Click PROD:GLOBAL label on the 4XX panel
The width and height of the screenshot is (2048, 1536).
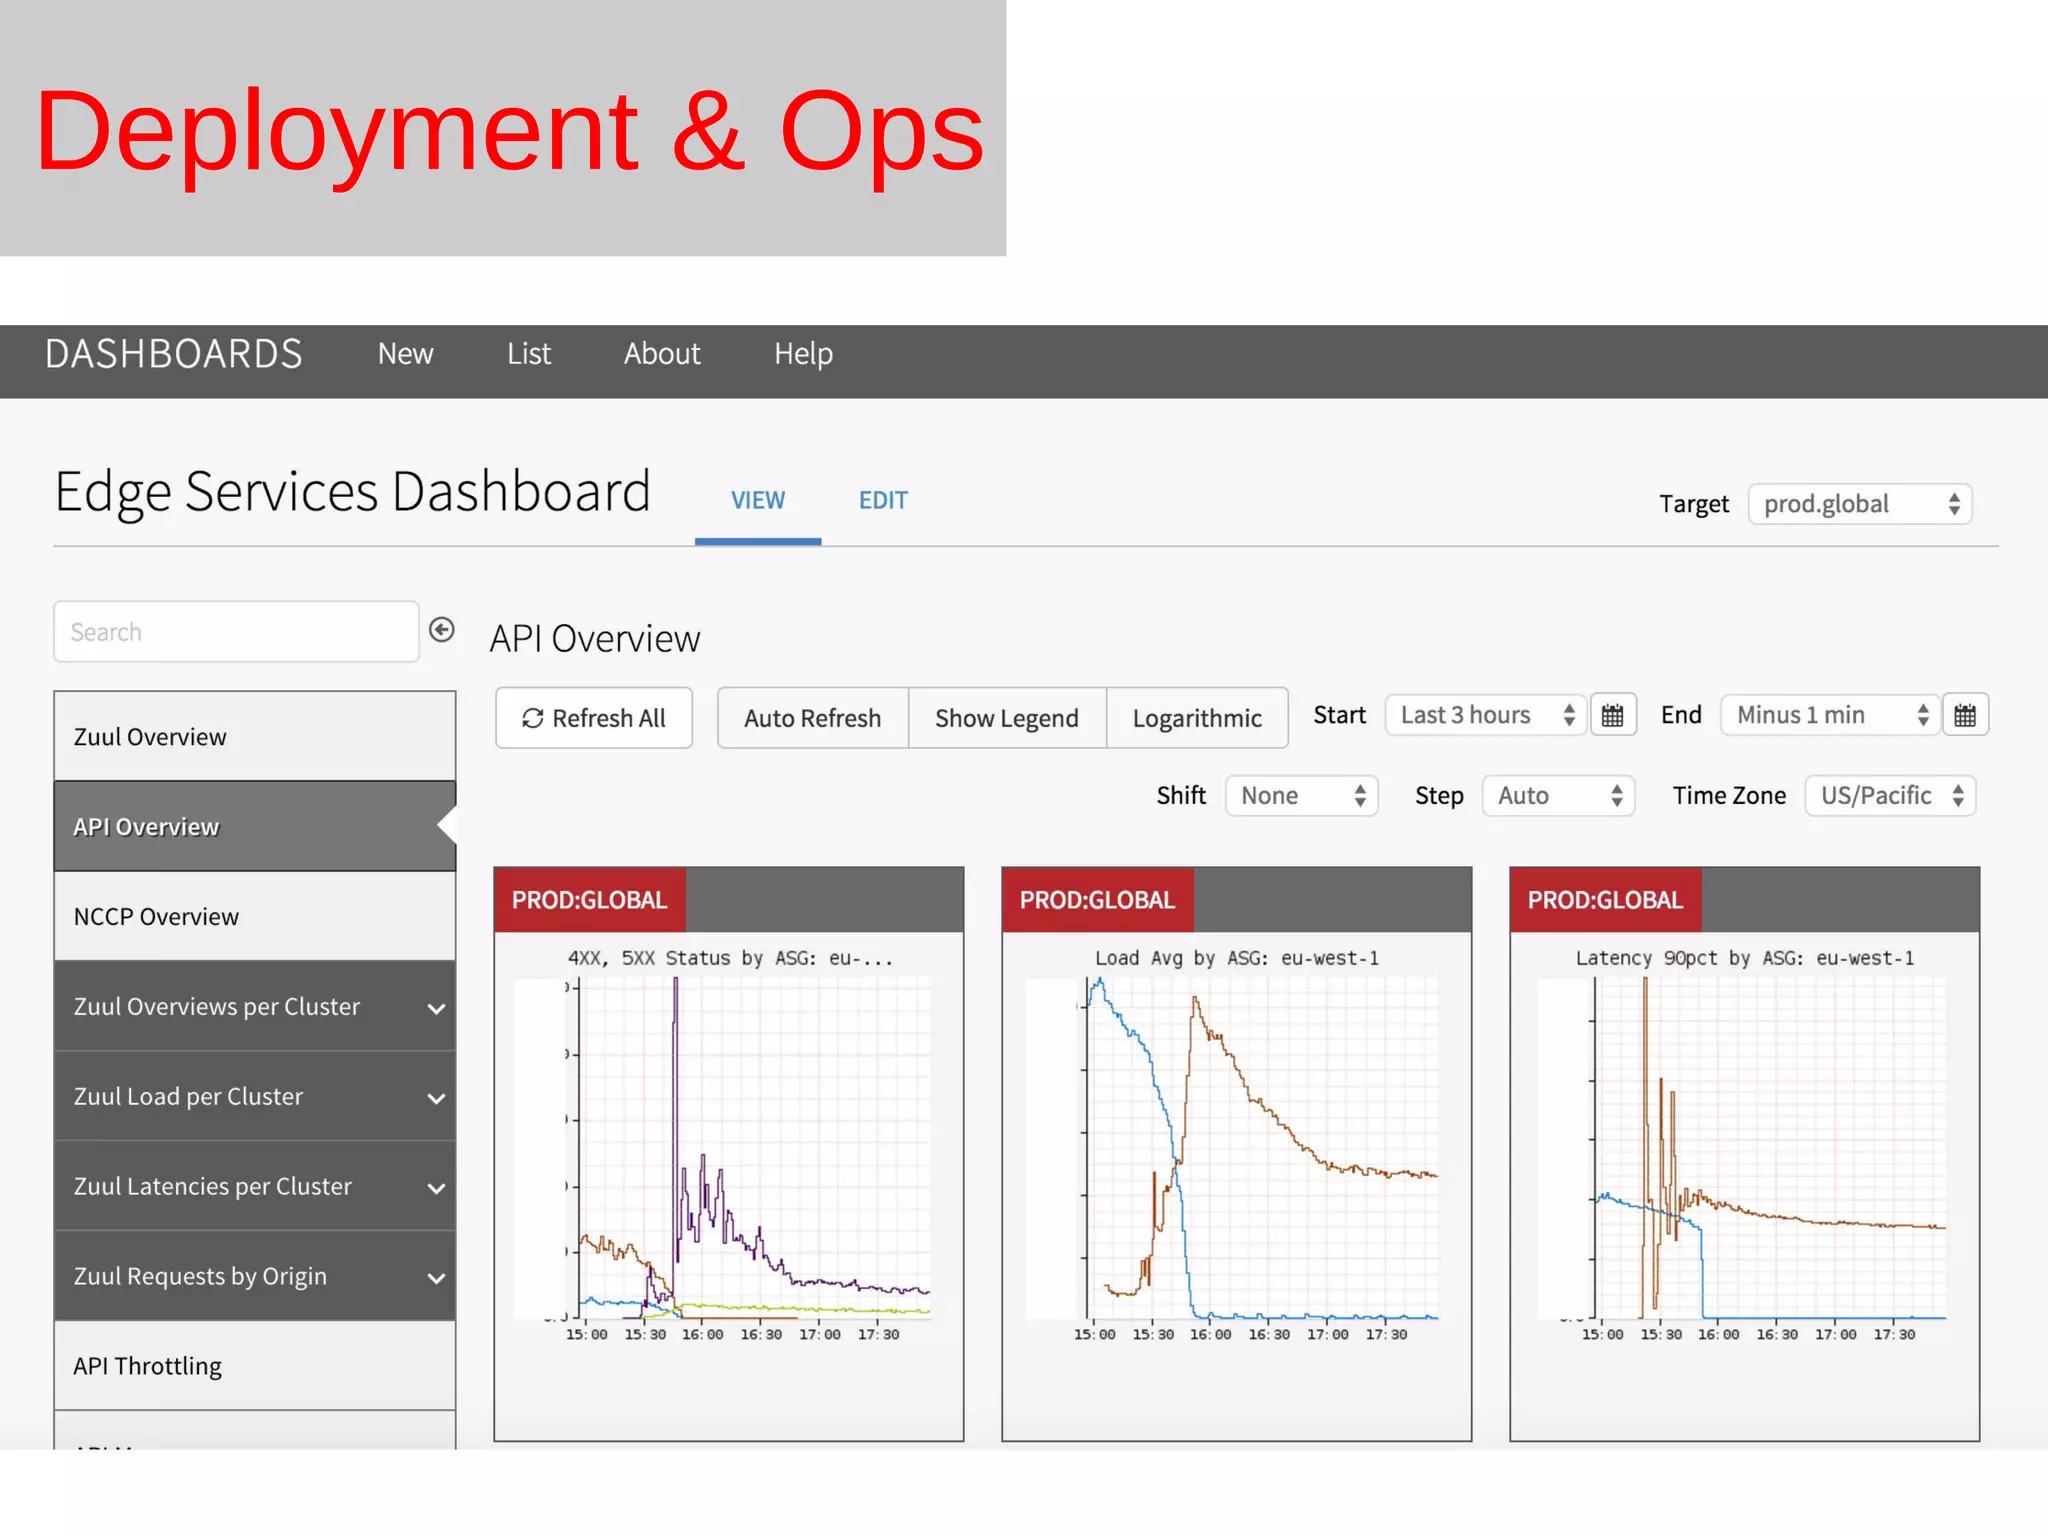point(589,900)
